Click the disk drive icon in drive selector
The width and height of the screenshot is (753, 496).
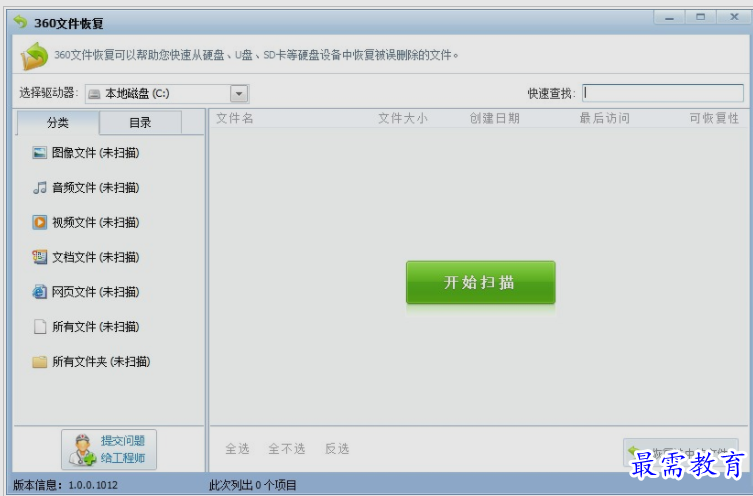pyautogui.click(x=94, y=94)
